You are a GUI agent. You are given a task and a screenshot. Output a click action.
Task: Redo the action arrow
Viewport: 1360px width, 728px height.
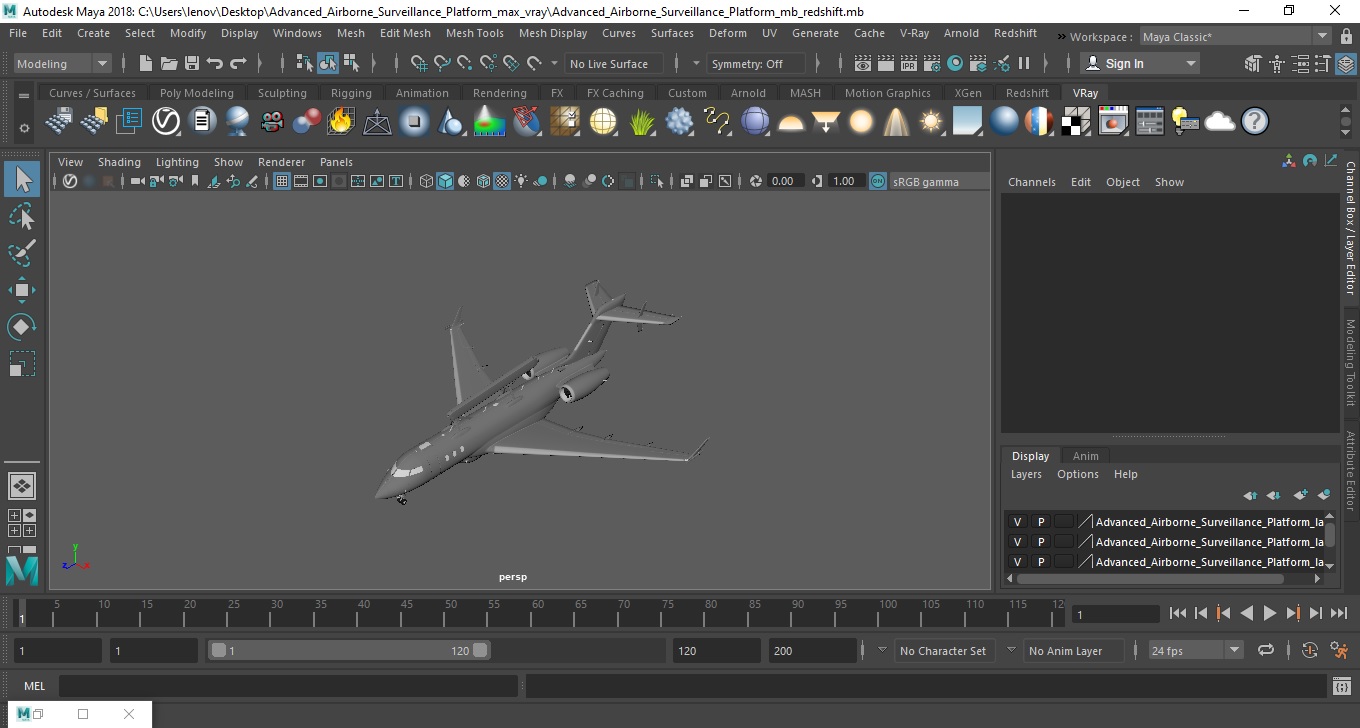[238, 63]
